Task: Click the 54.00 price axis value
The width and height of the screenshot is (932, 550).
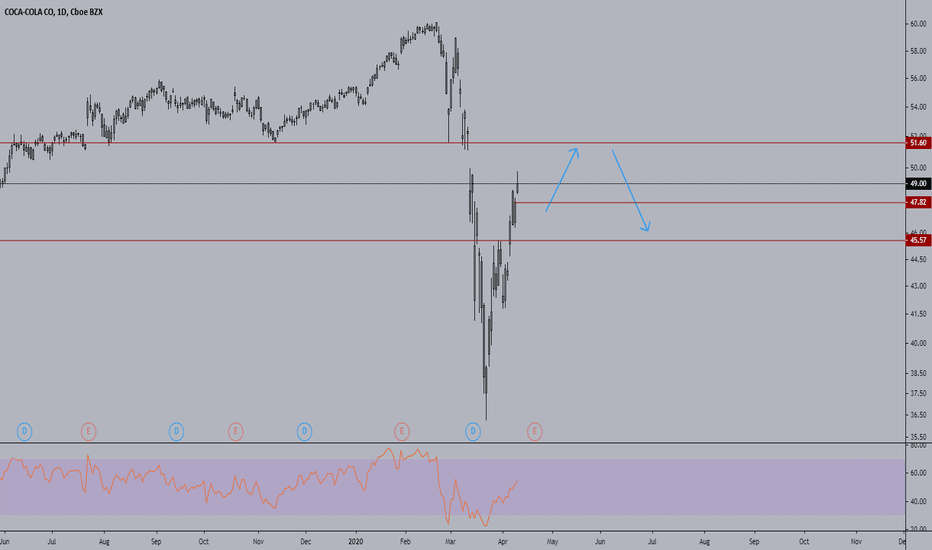Action: pos(918,107)
